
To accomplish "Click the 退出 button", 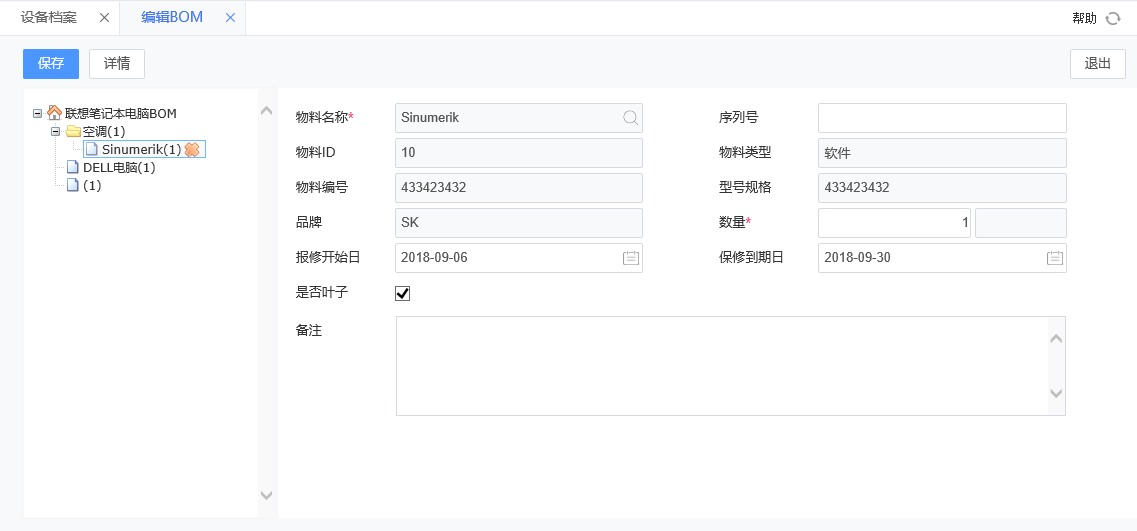I will click(x=1097, y=64).
